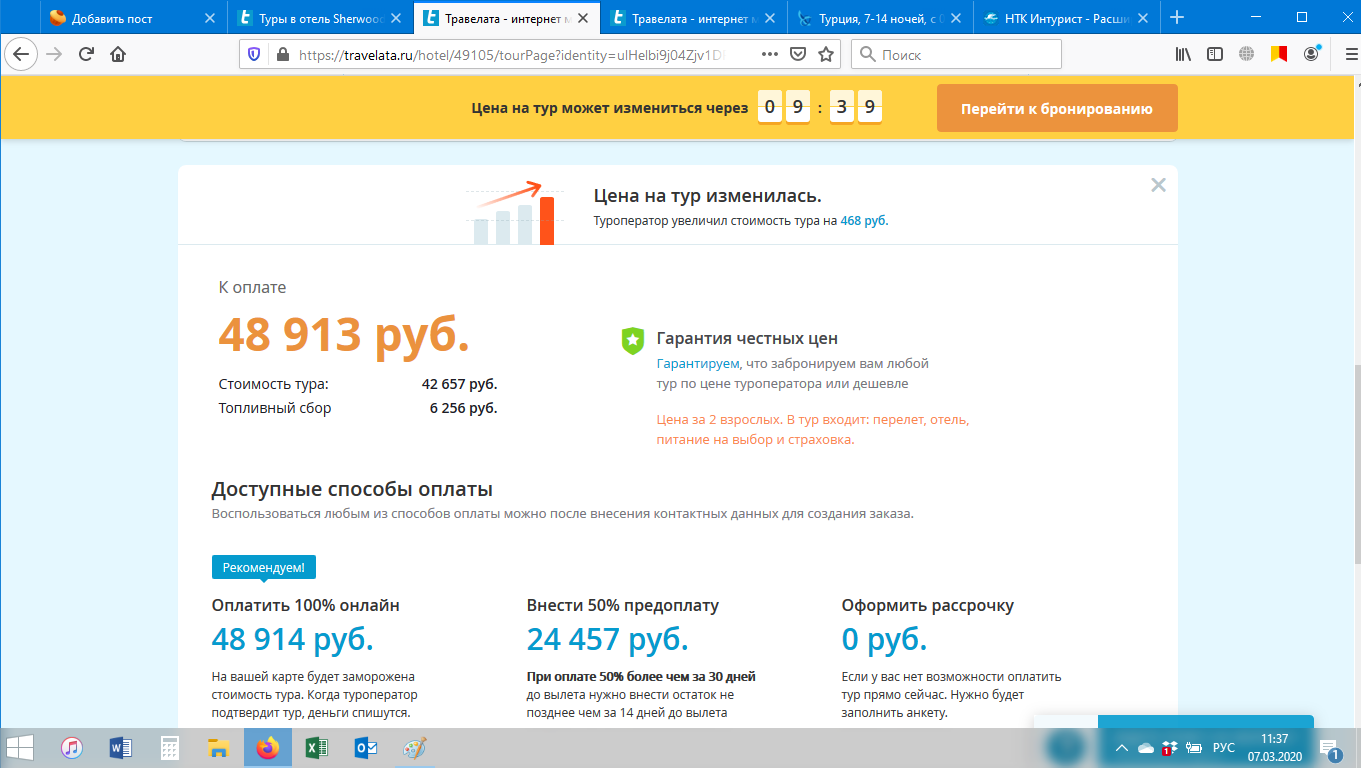The width and height of the screenshot is (1361, 768).
Task: Launch iTunes from the taskbar
Action: [x=72, y=747]
